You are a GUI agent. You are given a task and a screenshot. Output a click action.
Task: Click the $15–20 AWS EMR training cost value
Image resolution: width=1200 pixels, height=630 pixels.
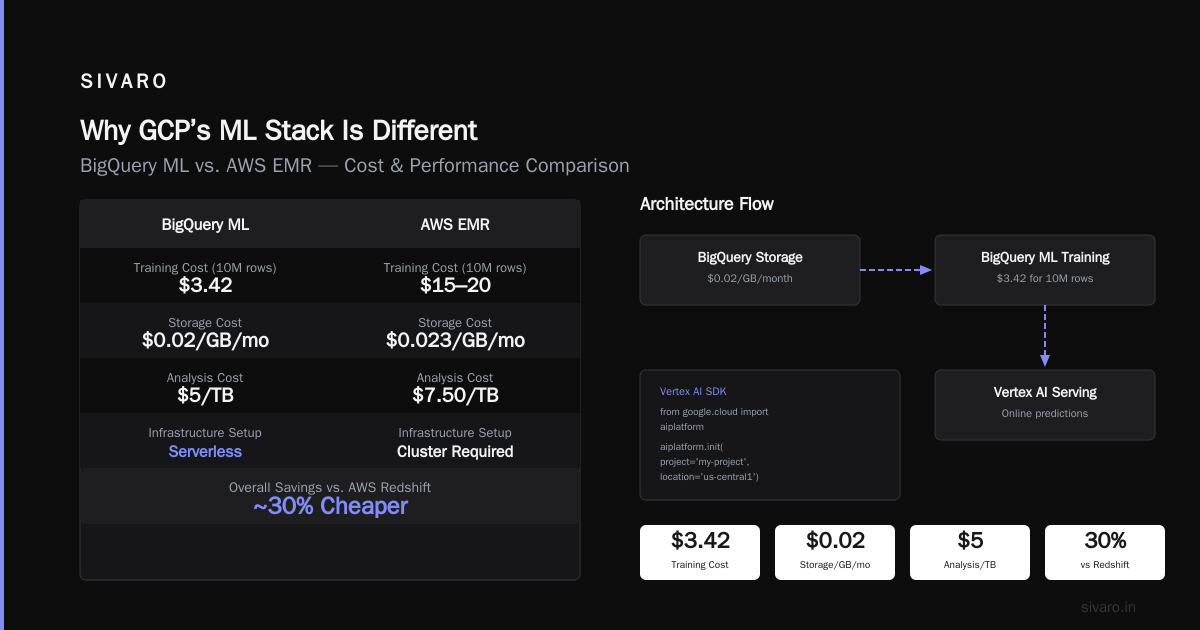coord(455,286)
